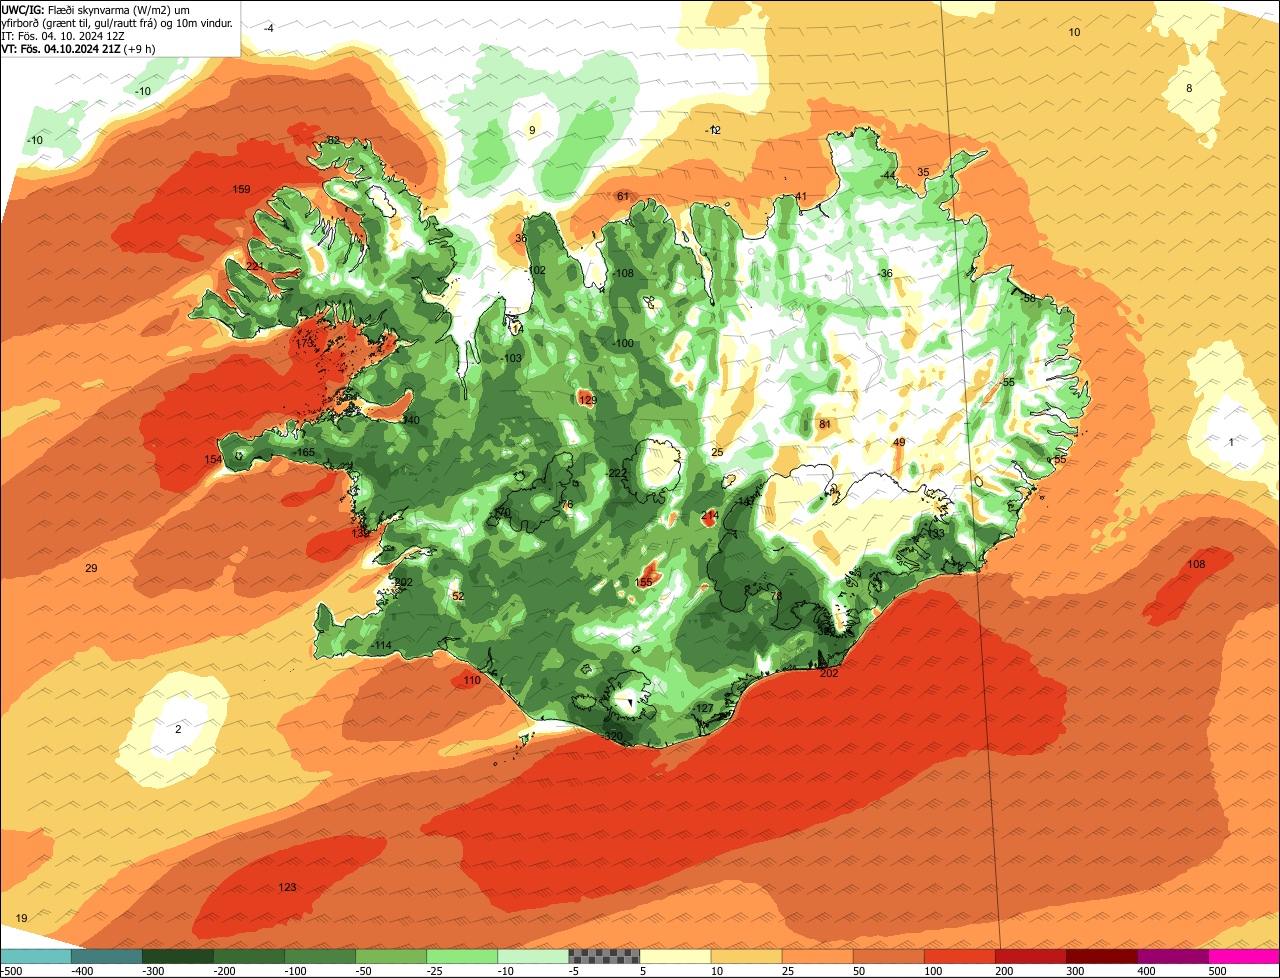Click the map value '110' off the southwest coast
Image resolution: width=1280 pixels, height=978 pixels.
(x=472, y=680)
